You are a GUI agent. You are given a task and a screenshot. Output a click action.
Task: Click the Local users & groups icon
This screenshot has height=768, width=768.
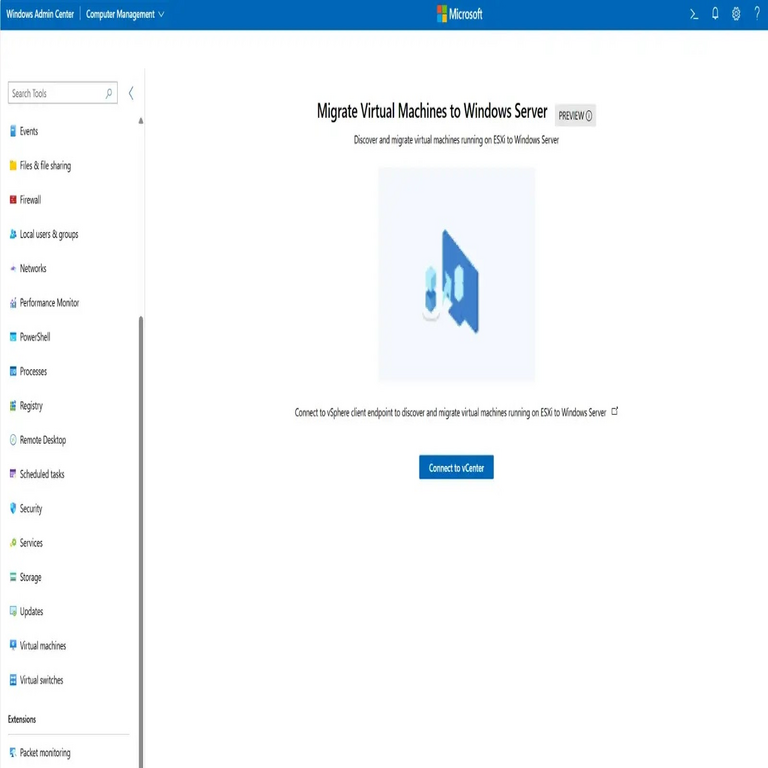[13, 234]
